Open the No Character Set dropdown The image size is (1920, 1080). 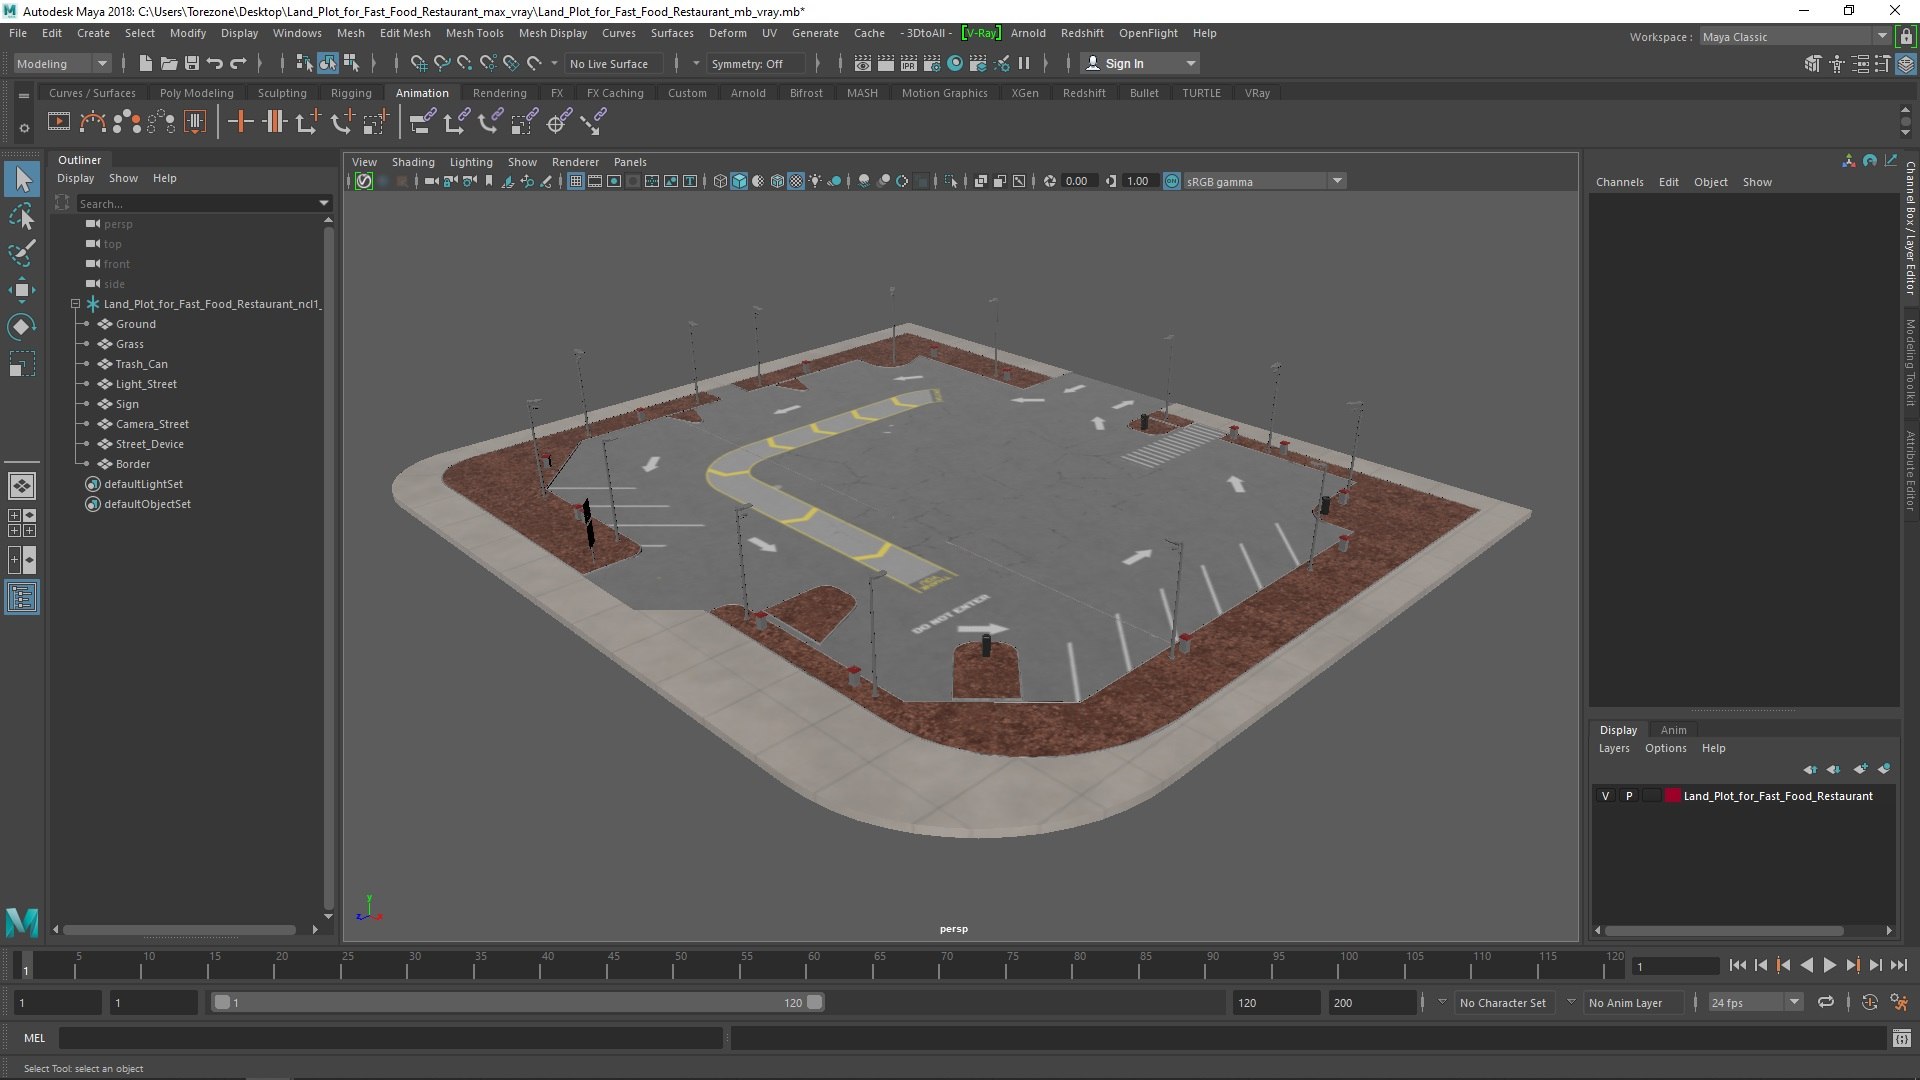click(1503, 1002)
